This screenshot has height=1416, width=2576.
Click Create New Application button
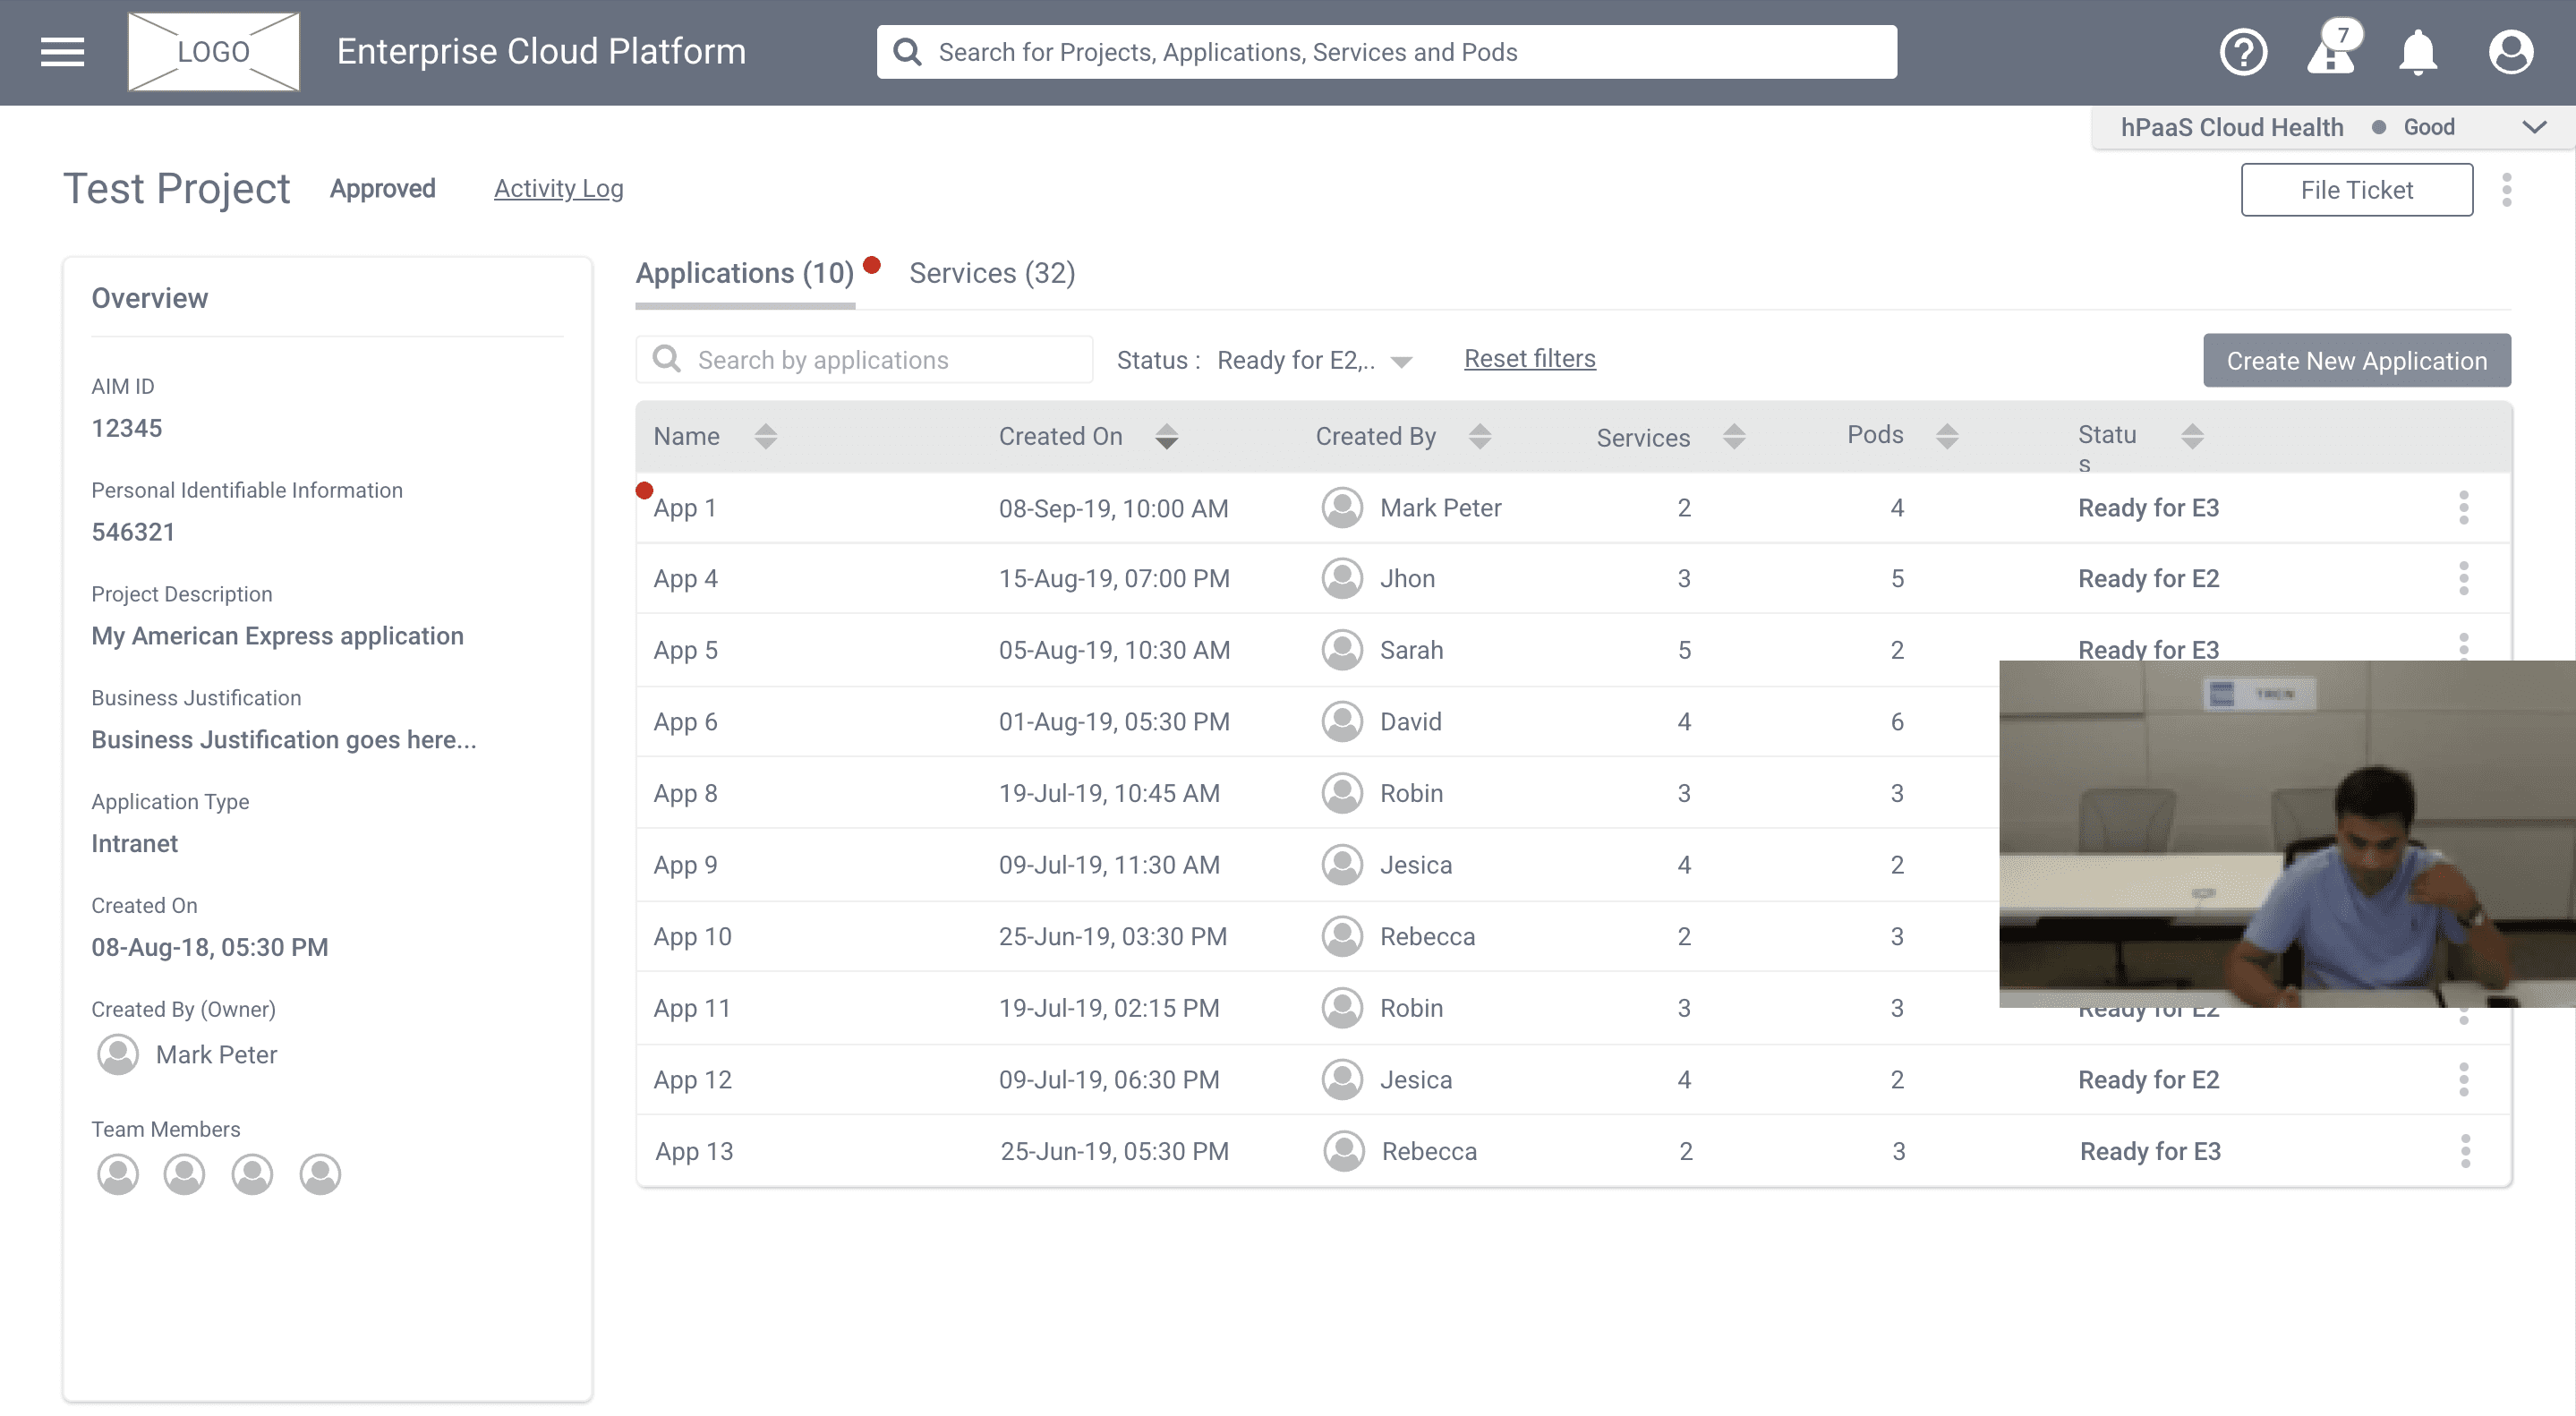[2356, 361]
